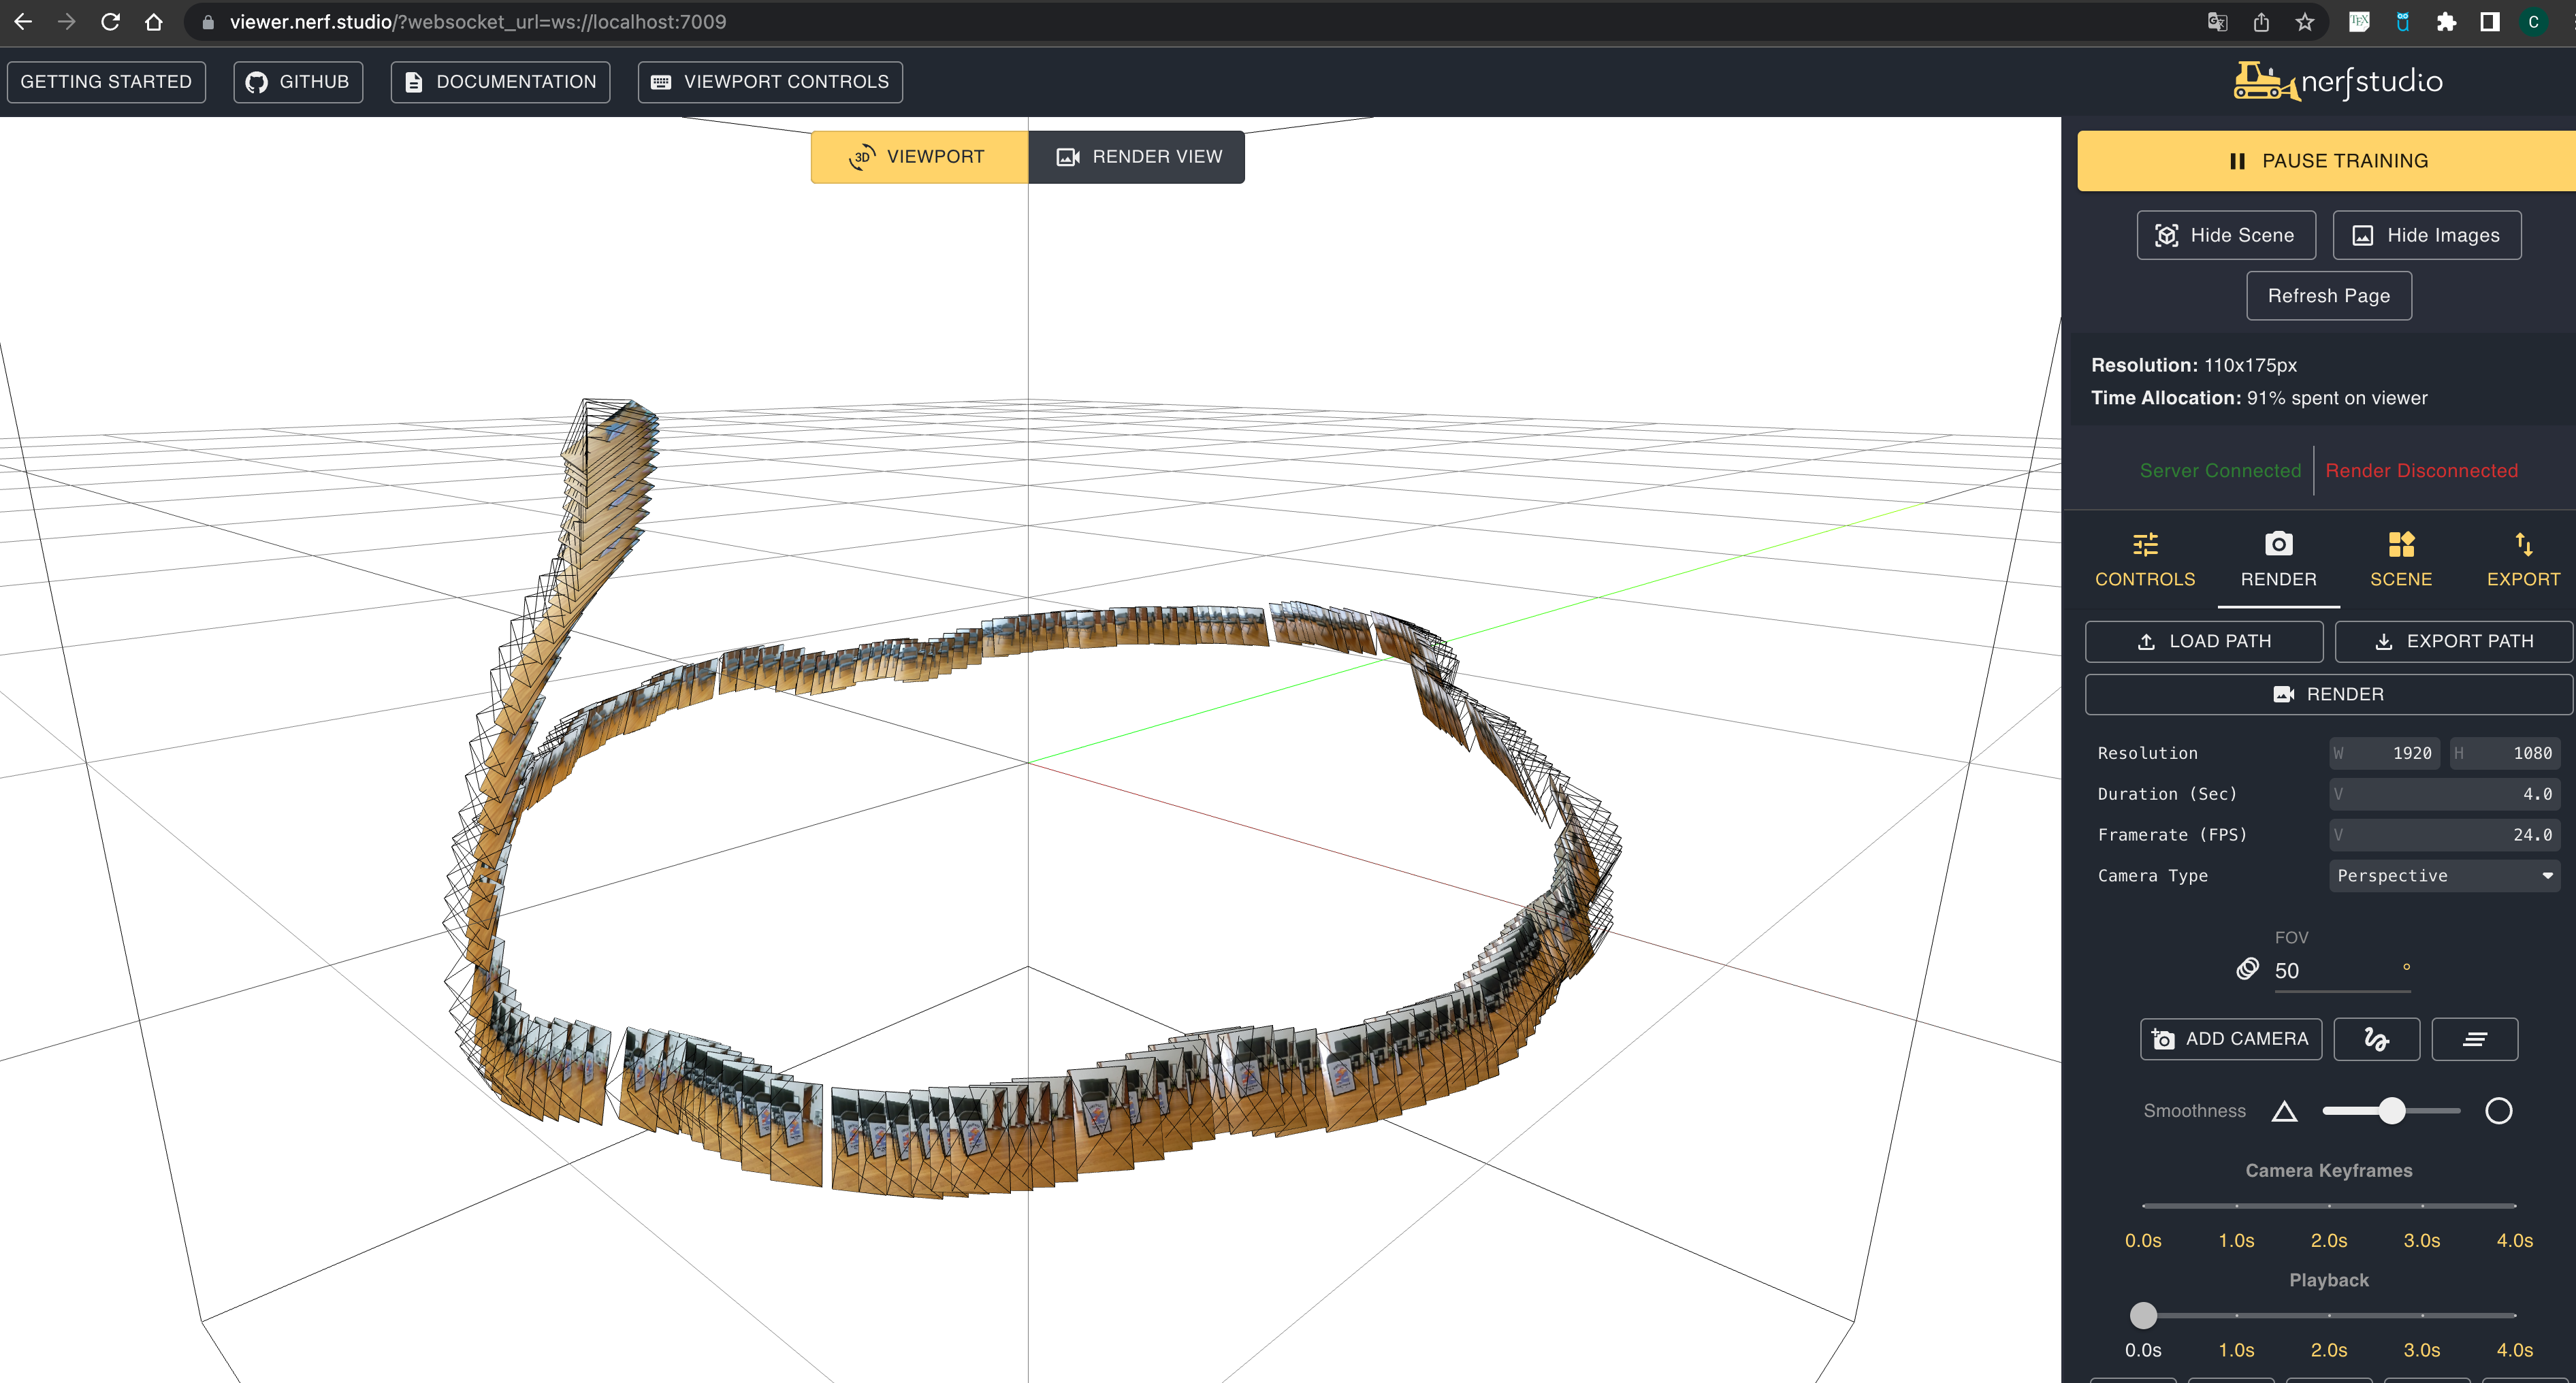Viewport: 2576px width, 1383px height.
Task: Click the GitHub icon next to GITHUB
Action: pos(256,81)
